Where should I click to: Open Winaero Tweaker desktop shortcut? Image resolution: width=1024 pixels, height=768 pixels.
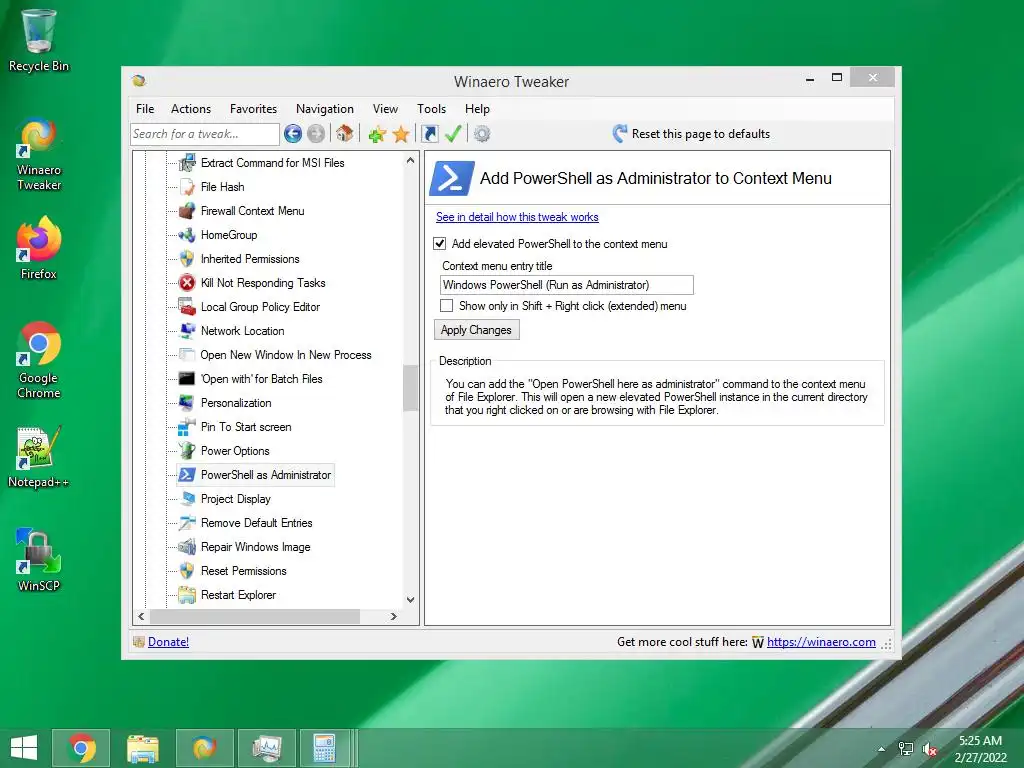pyautogui.click(x=39, y=154)
